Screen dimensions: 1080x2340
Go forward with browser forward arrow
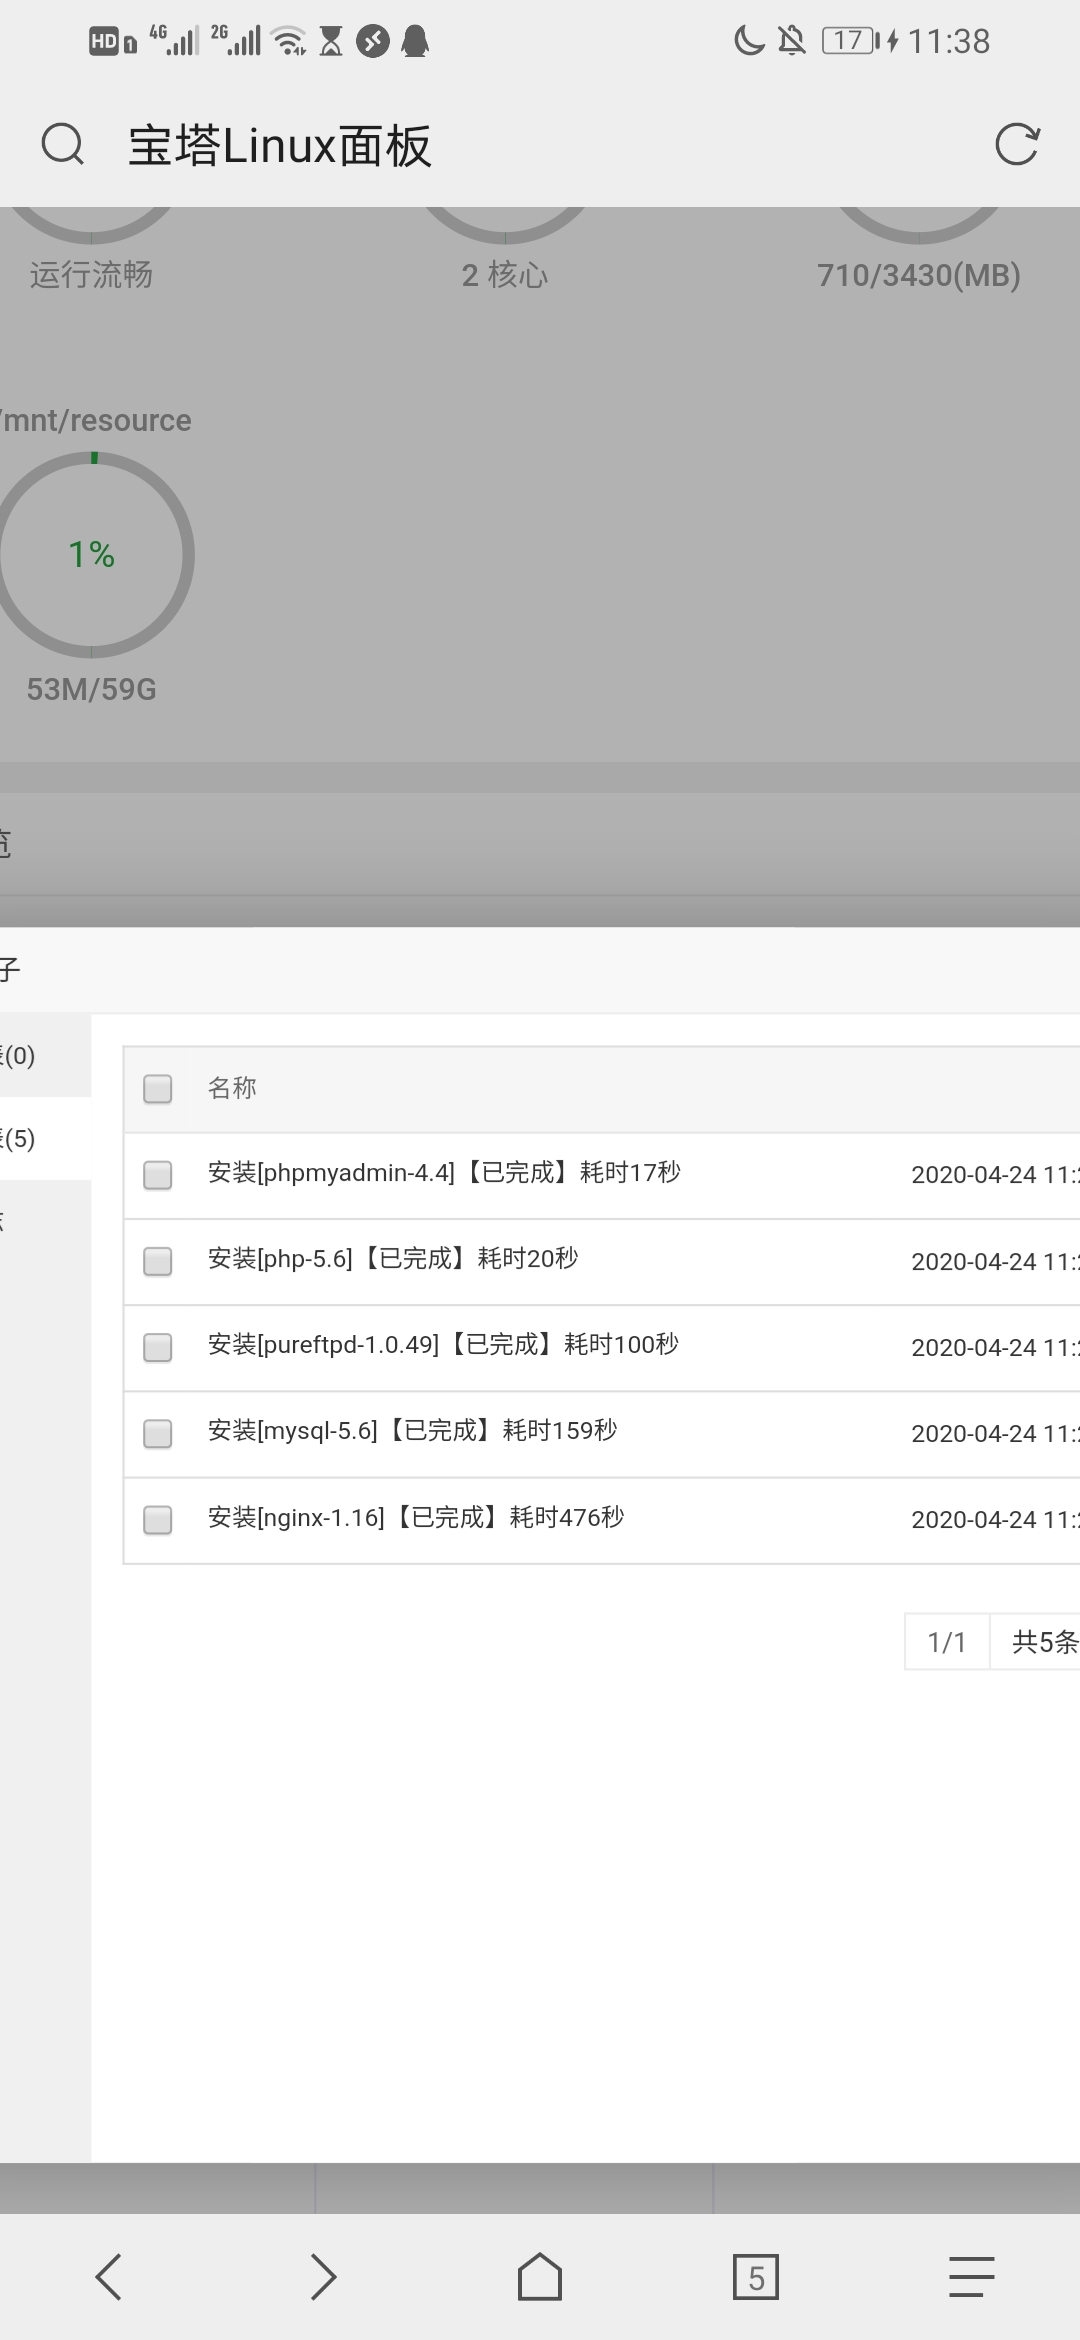click(323, 2277)
